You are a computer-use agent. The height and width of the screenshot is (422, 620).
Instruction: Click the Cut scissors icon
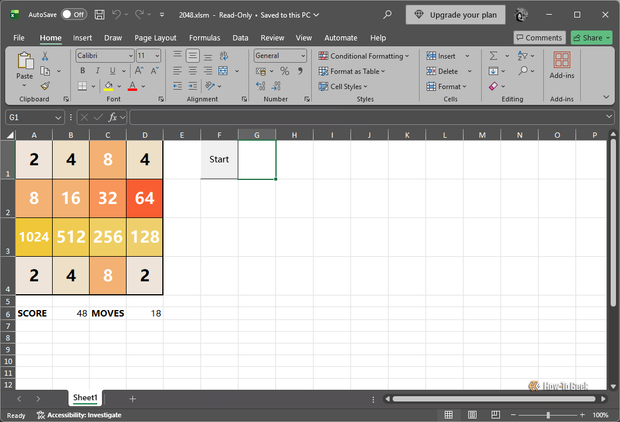click(x=45, y=56)
